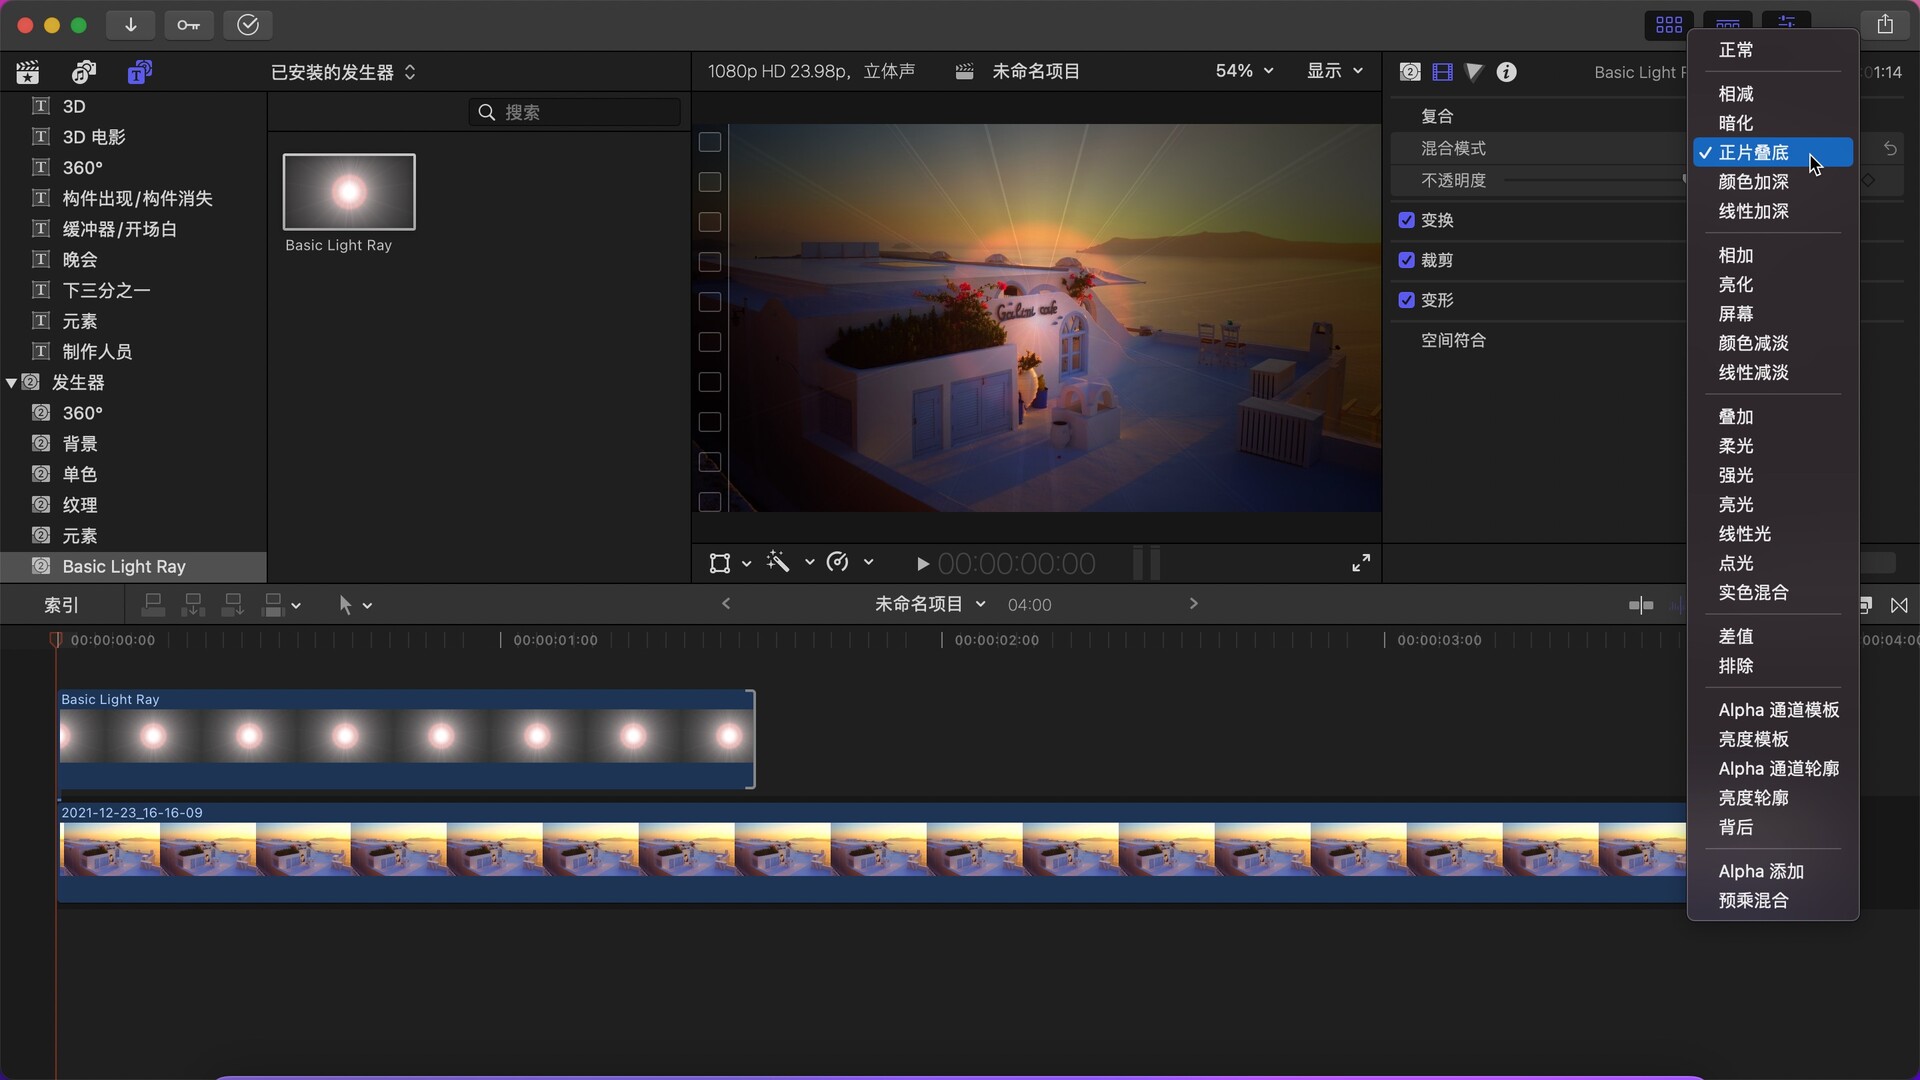1920x1080 pixels.
Task: Select the 背景 generator category
Action: pyautogui.click(x=133, y=444)
